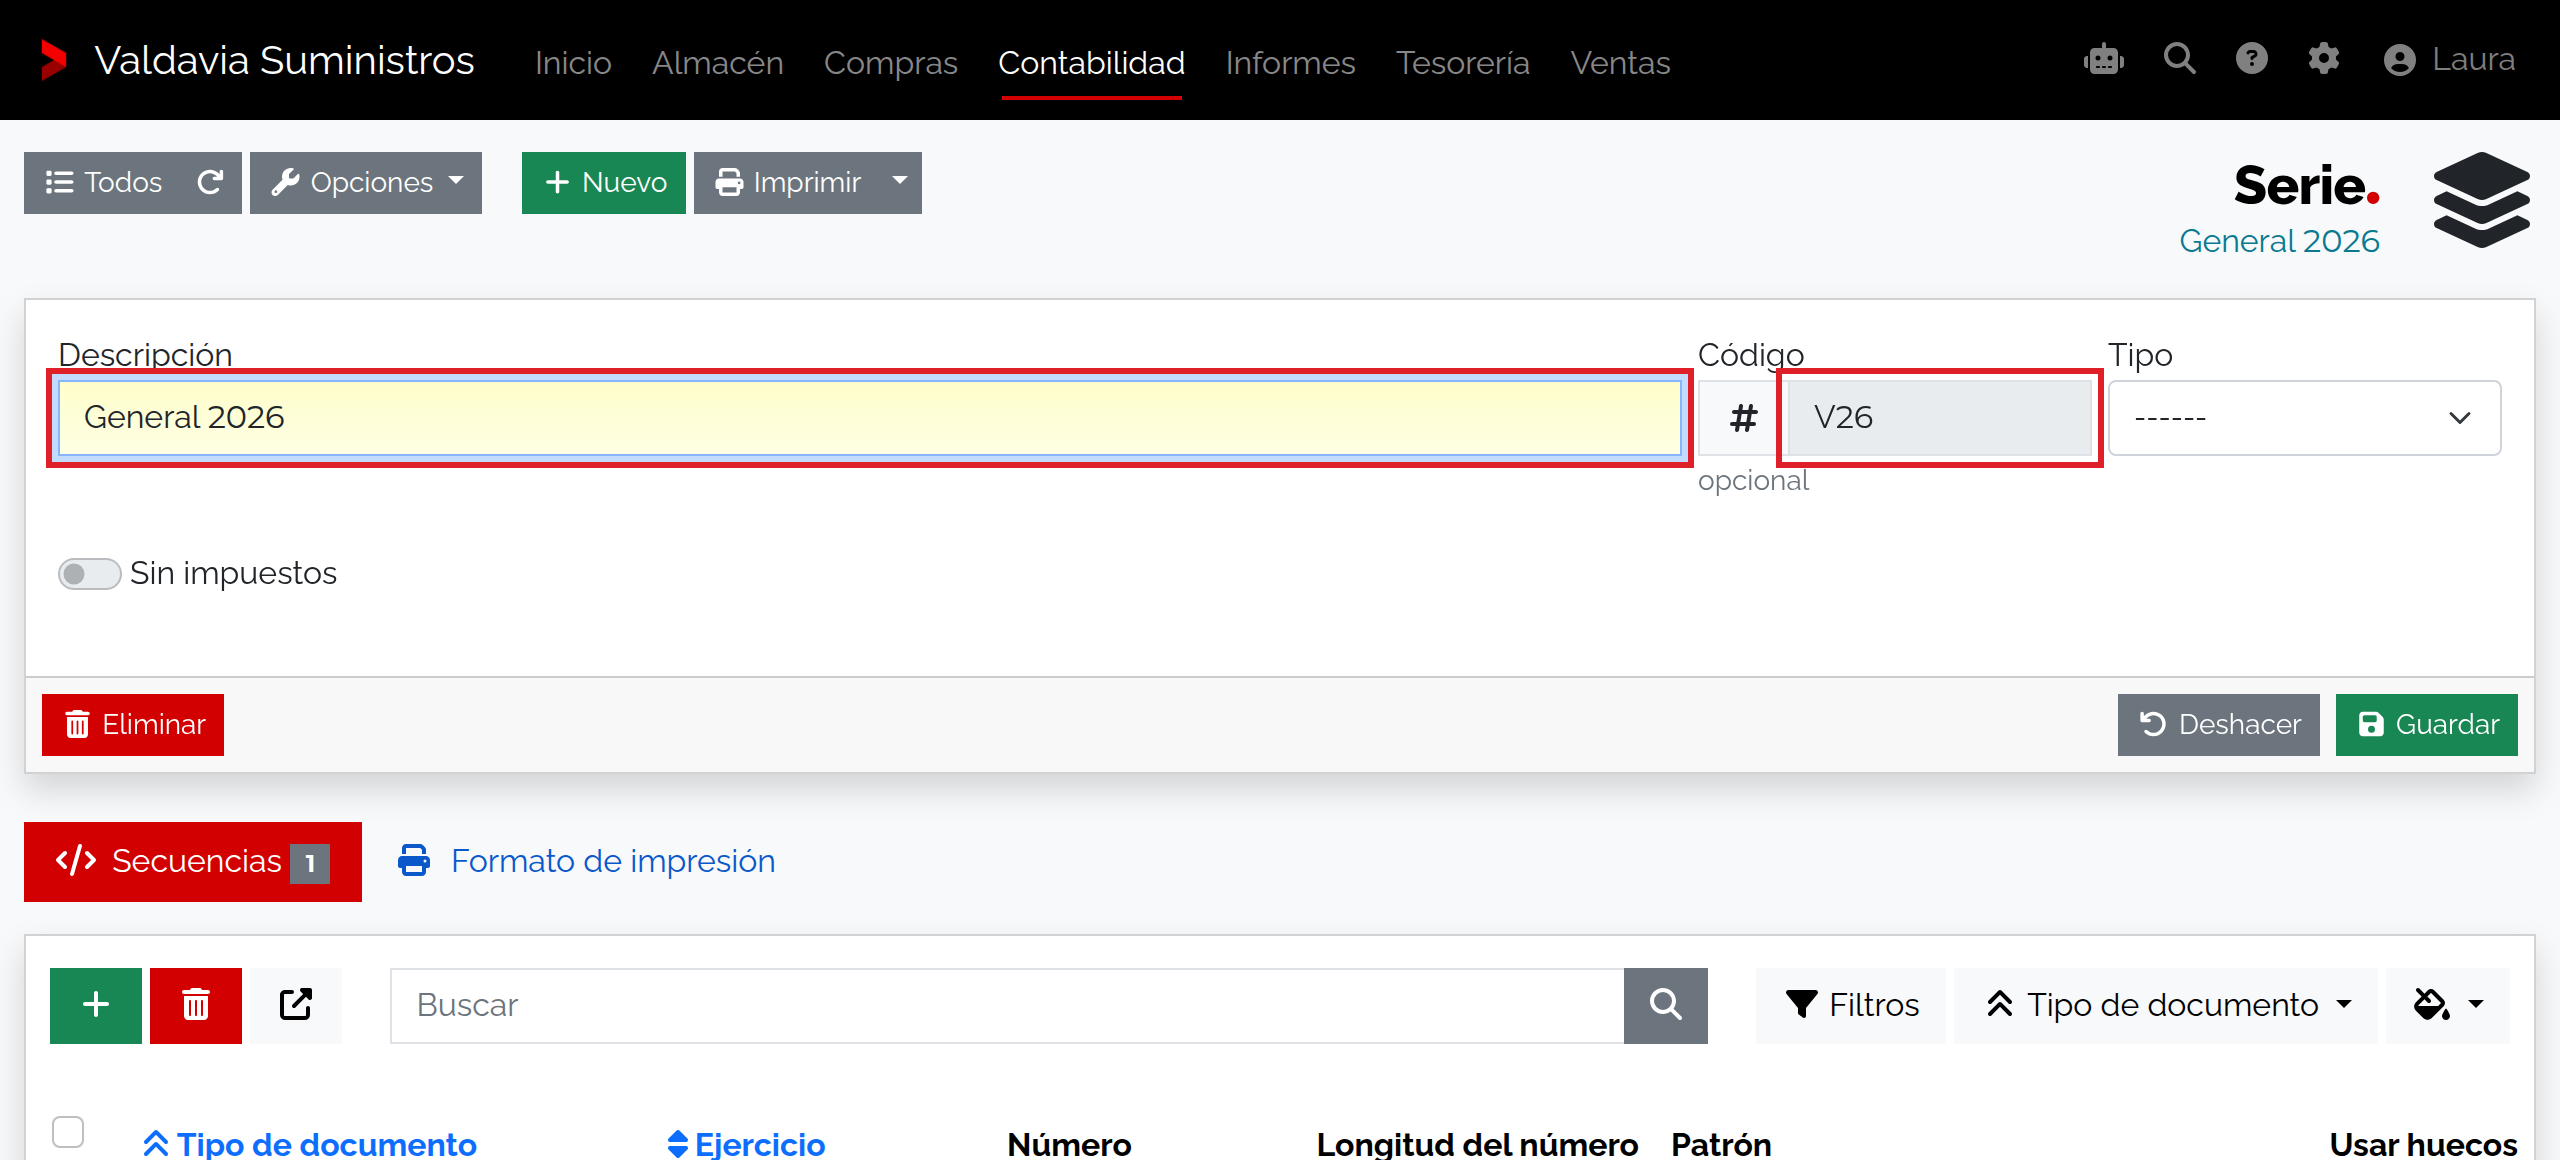This screenshot has width=2560, height=1160.
Task: Open the Almacén menu
Action: (718, 62)
